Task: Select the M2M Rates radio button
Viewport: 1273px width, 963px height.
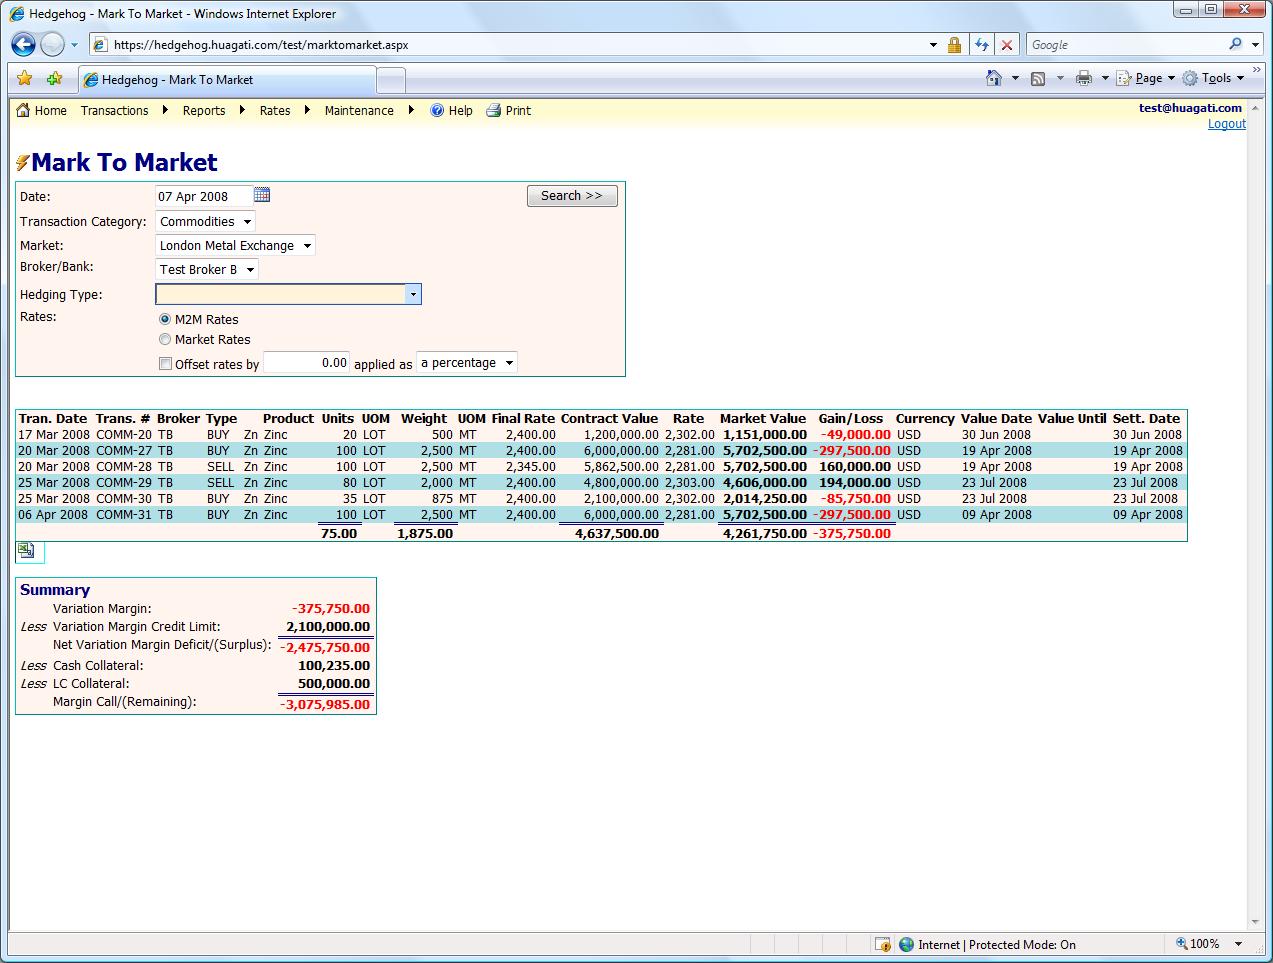Action: point(165,319)
